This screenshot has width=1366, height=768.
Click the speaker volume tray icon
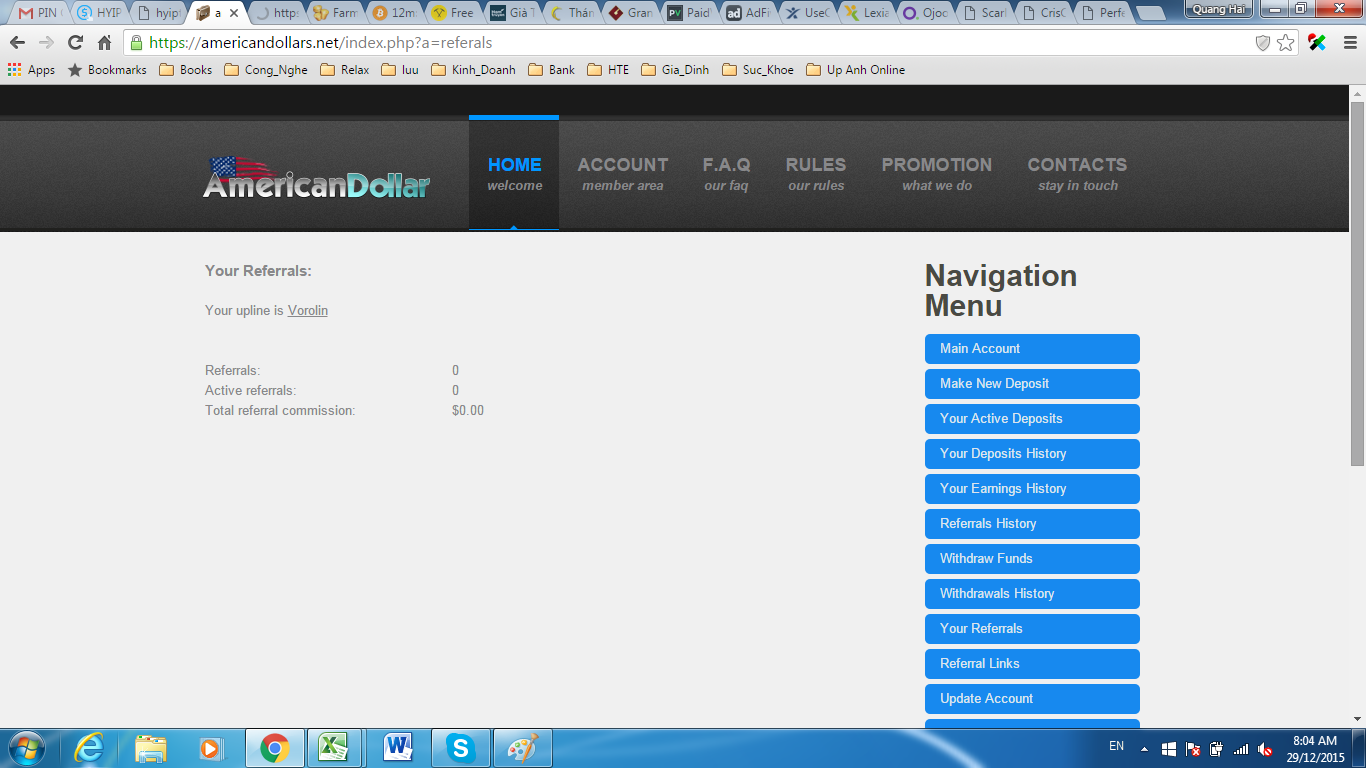point(1265,749)
